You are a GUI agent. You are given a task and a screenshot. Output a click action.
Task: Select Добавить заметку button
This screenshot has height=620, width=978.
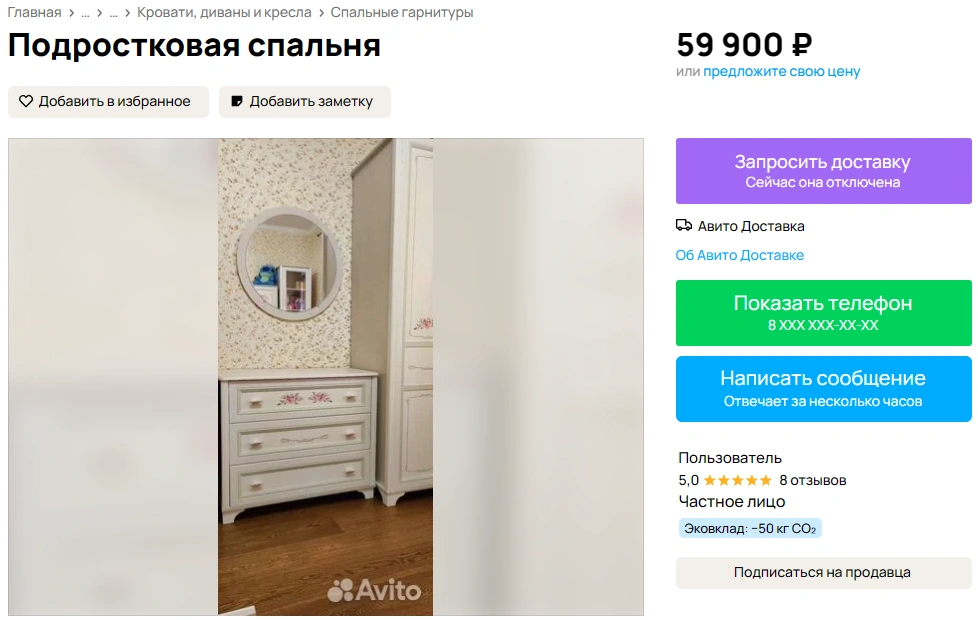[305, 102]
